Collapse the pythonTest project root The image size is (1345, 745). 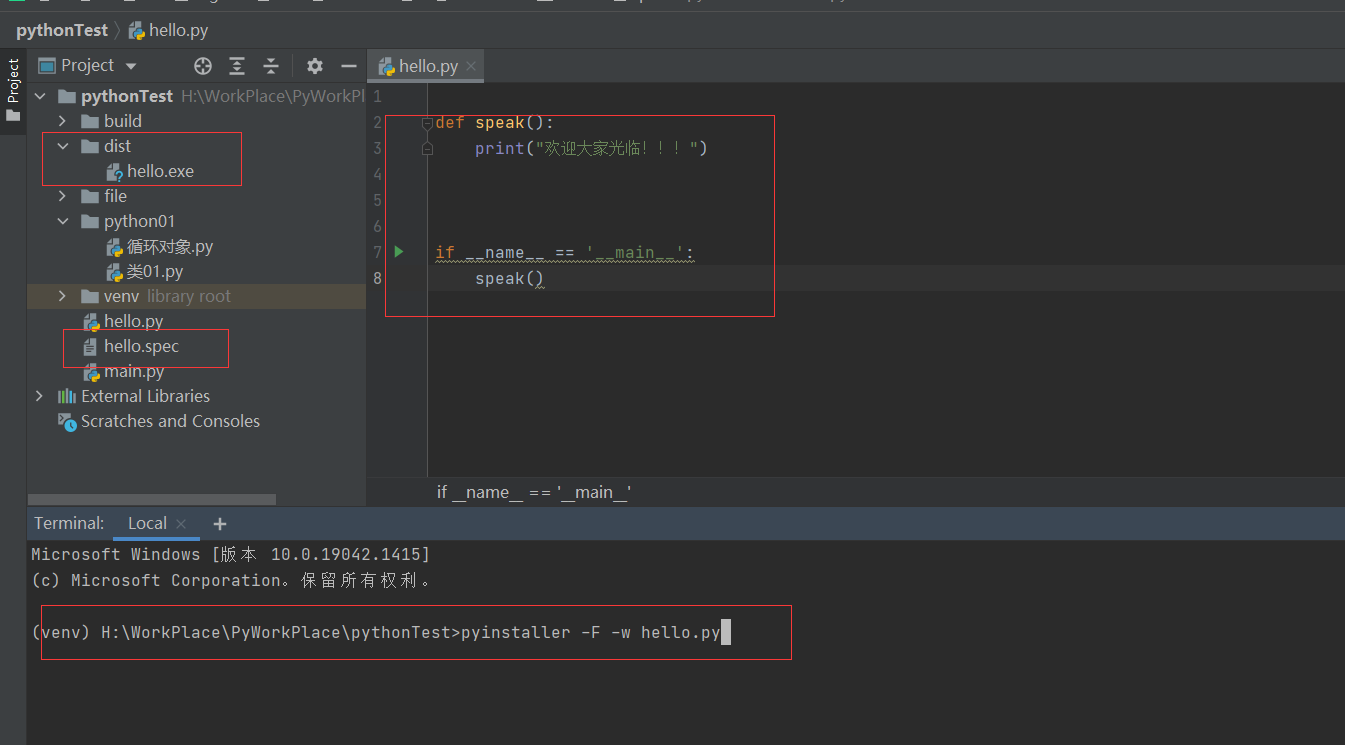point(39,95)
